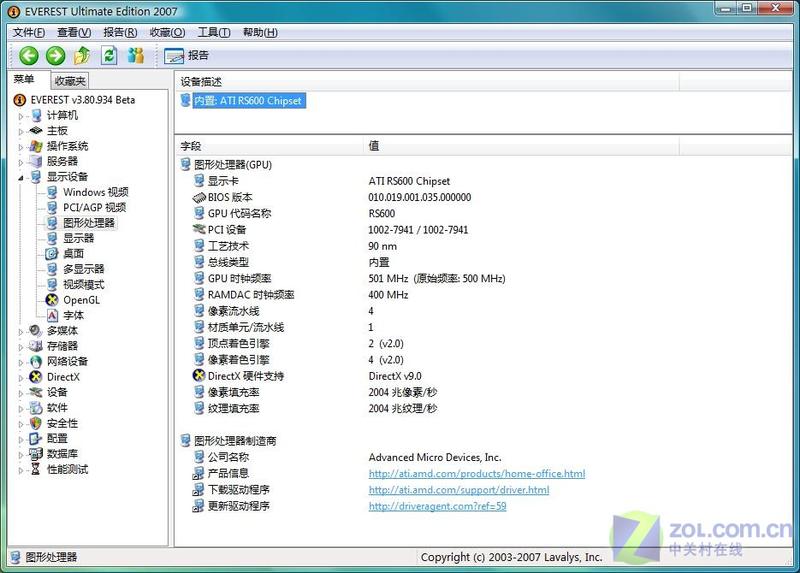Open the 报告(R) menu

pyautogui.click(x=120, y=32)
